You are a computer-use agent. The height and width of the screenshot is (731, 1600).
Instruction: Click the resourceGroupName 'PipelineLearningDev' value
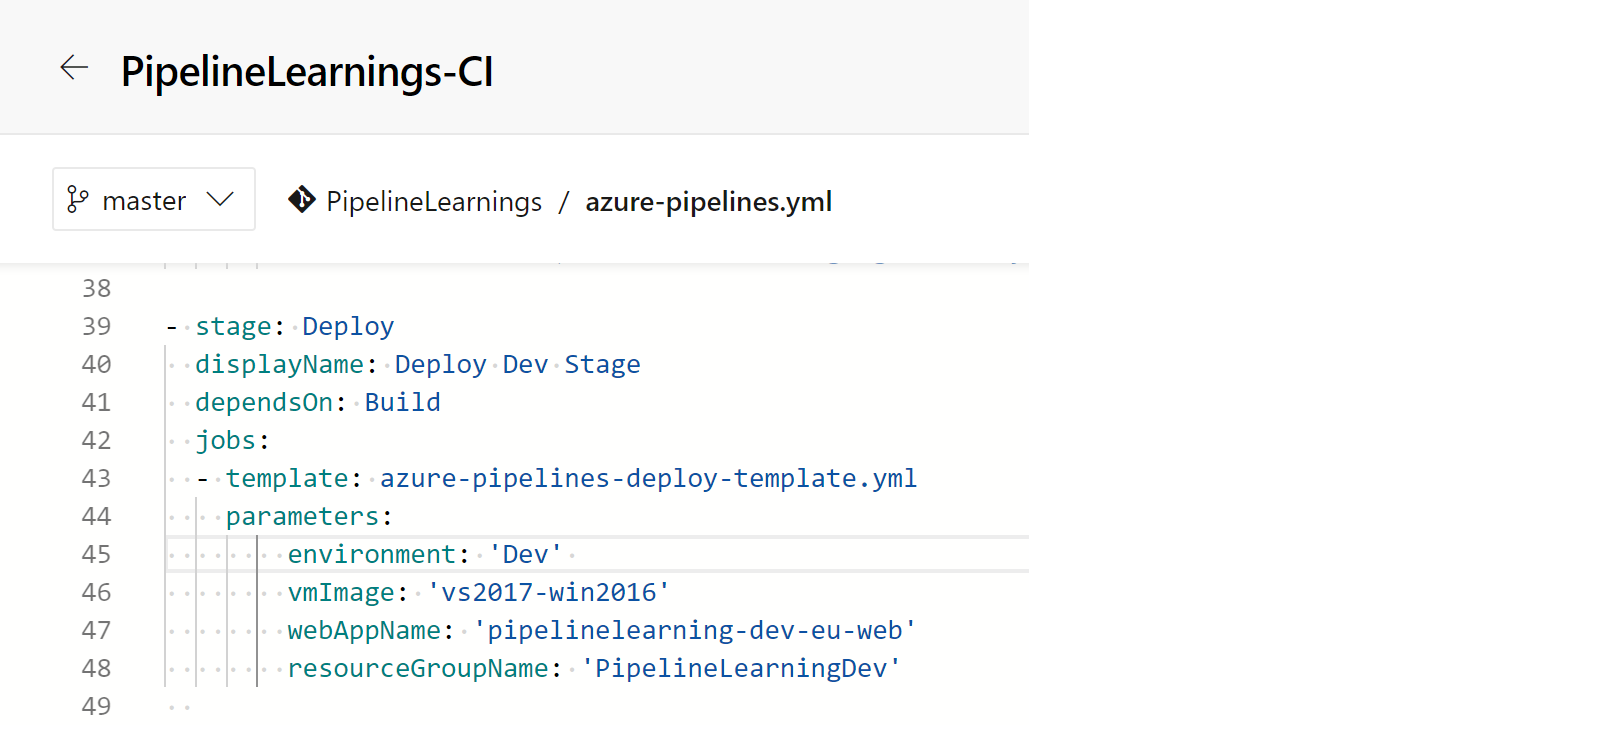(x=740, y=669)
